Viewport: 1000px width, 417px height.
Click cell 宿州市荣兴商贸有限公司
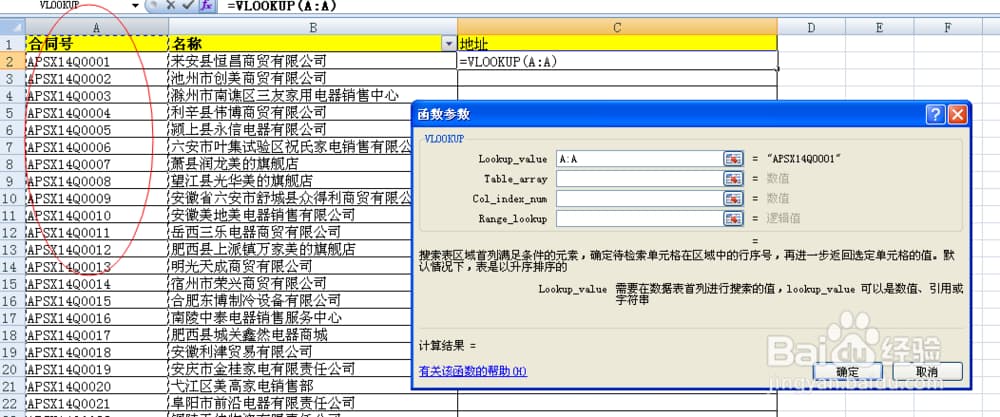[x=291, y=284]
